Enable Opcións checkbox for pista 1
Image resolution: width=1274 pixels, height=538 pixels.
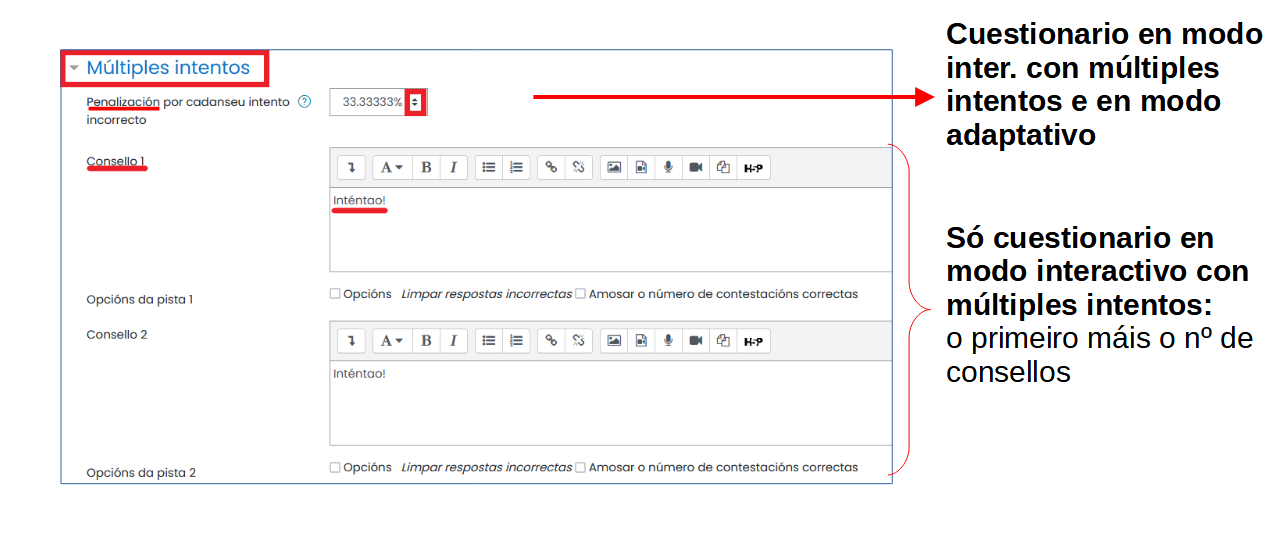335,294
